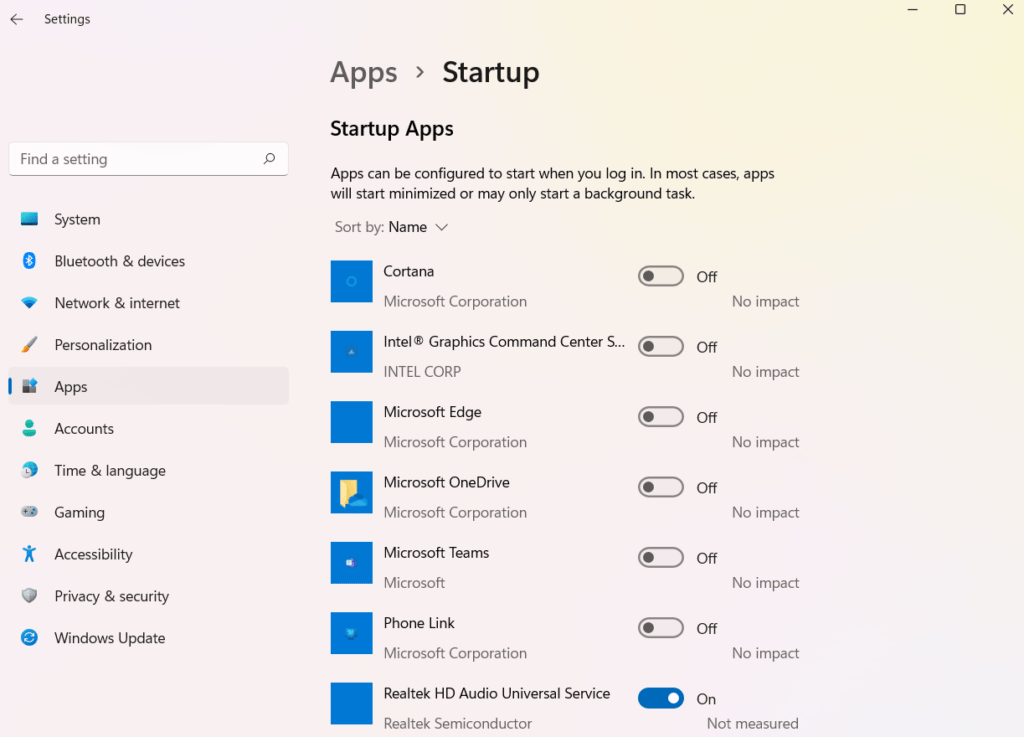Enable Cortana at startup
1024x737 pixels.
click(660, 276)
